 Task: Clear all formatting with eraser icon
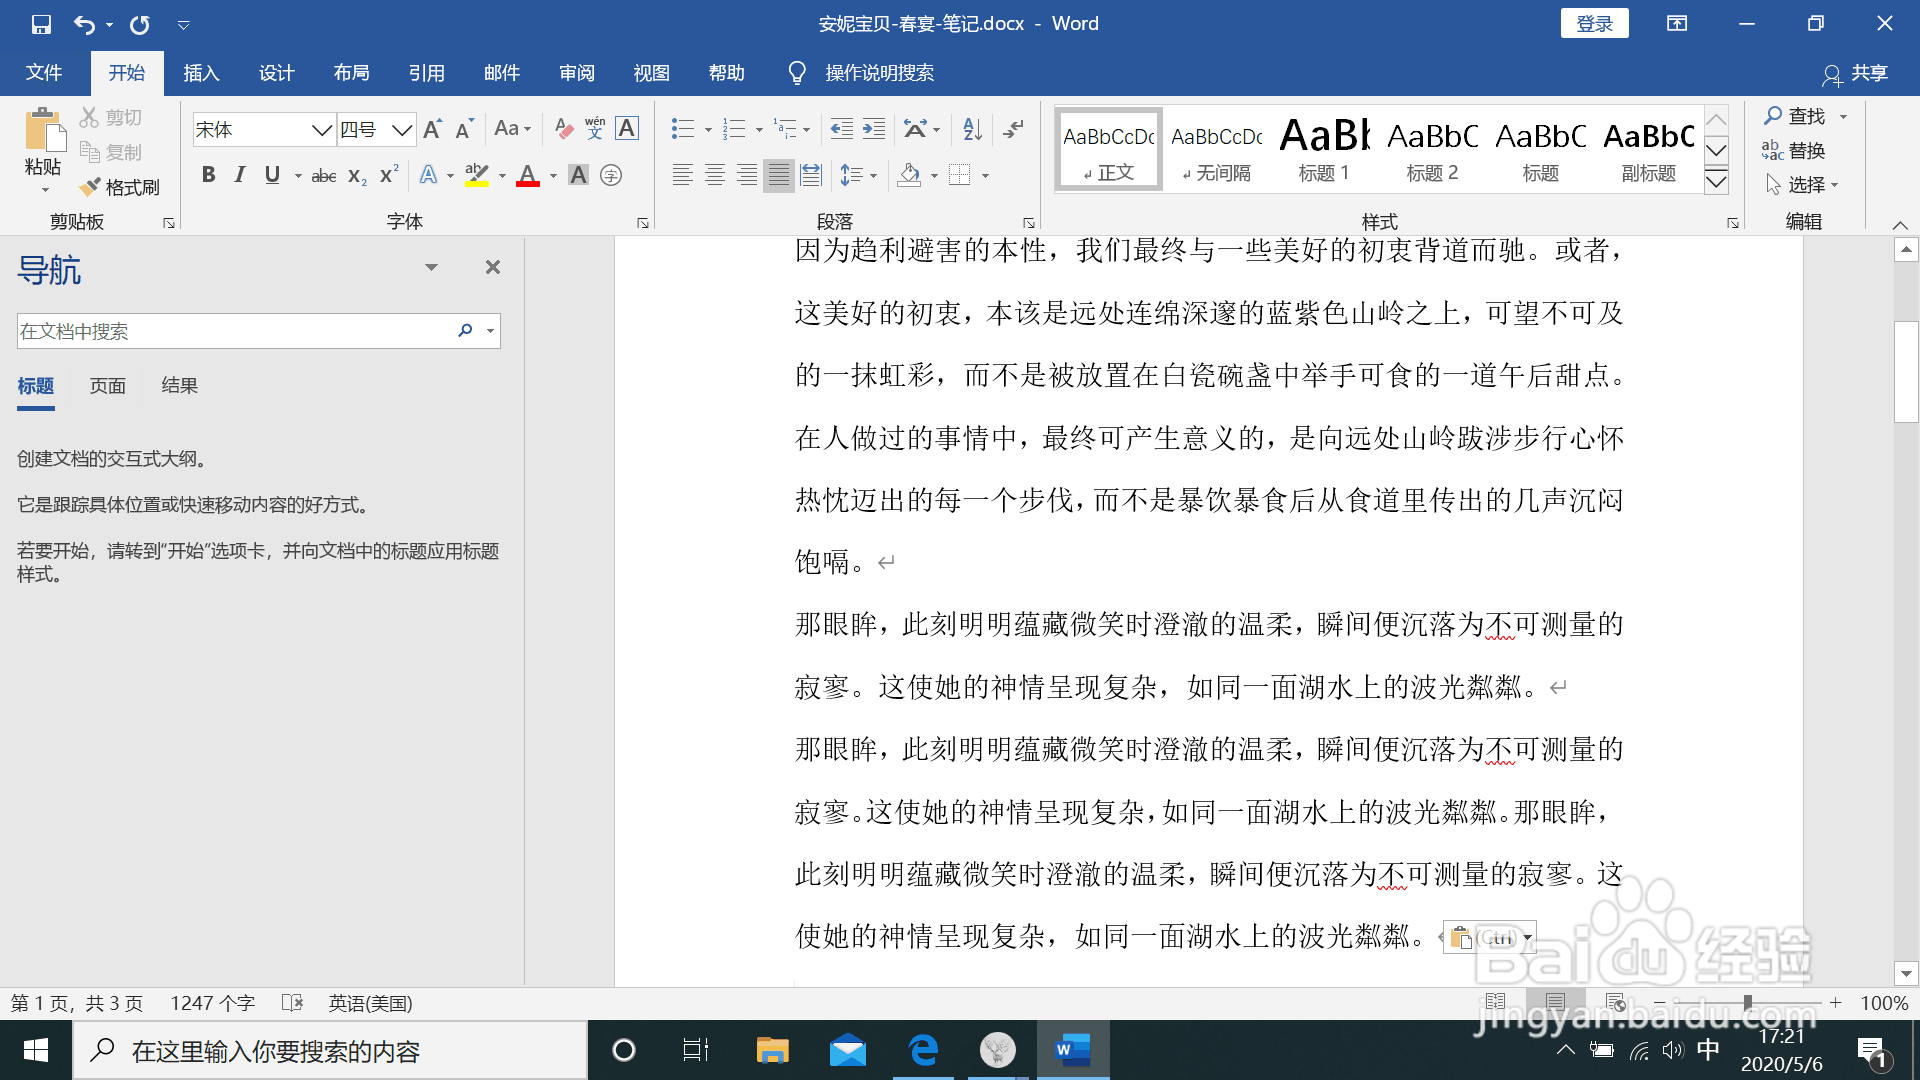tap(562, 129)
